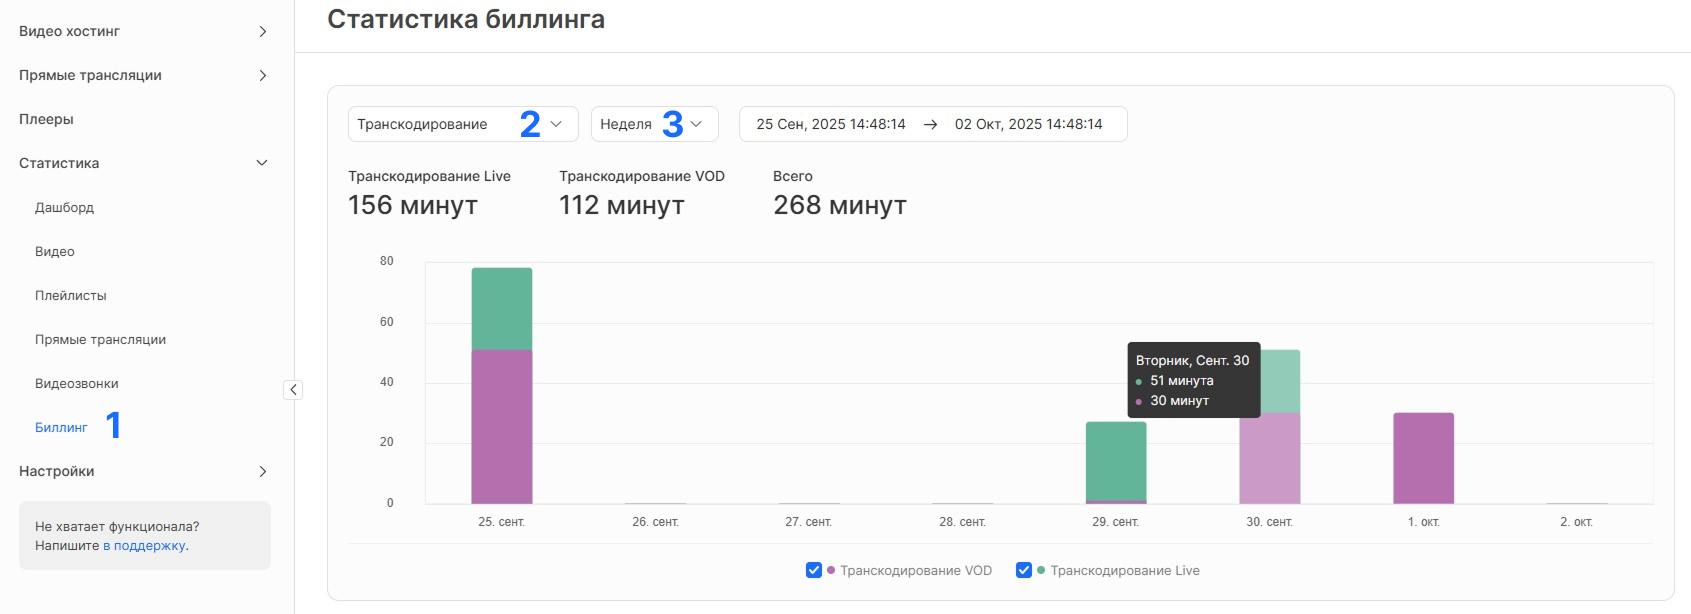Collapse the Статистика section chevron
1691x614 pixels.
[x=262, y=163]
